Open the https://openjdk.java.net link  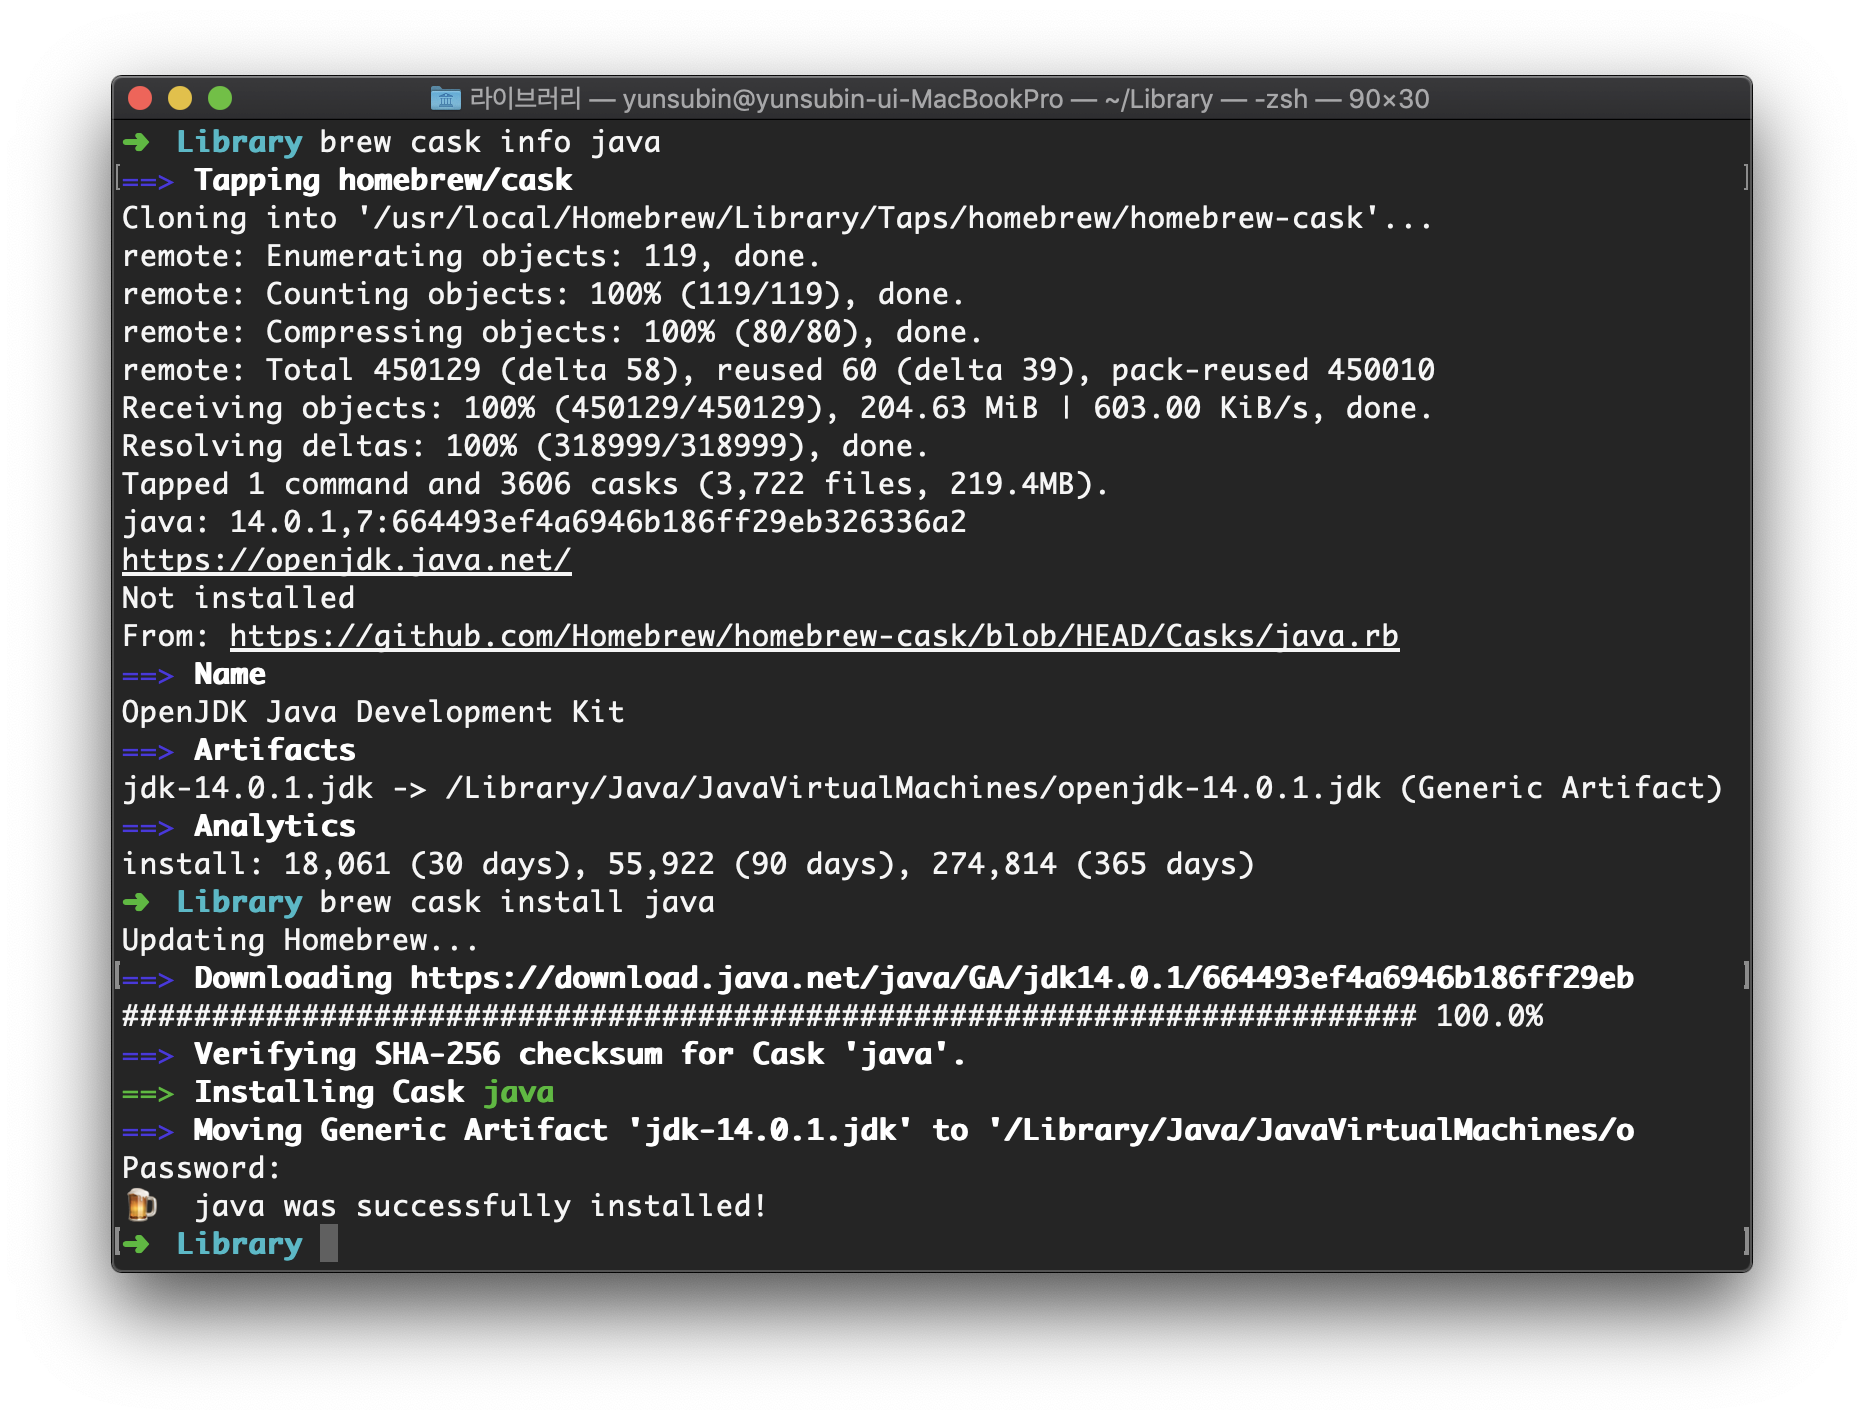click(x=345, y=559)
